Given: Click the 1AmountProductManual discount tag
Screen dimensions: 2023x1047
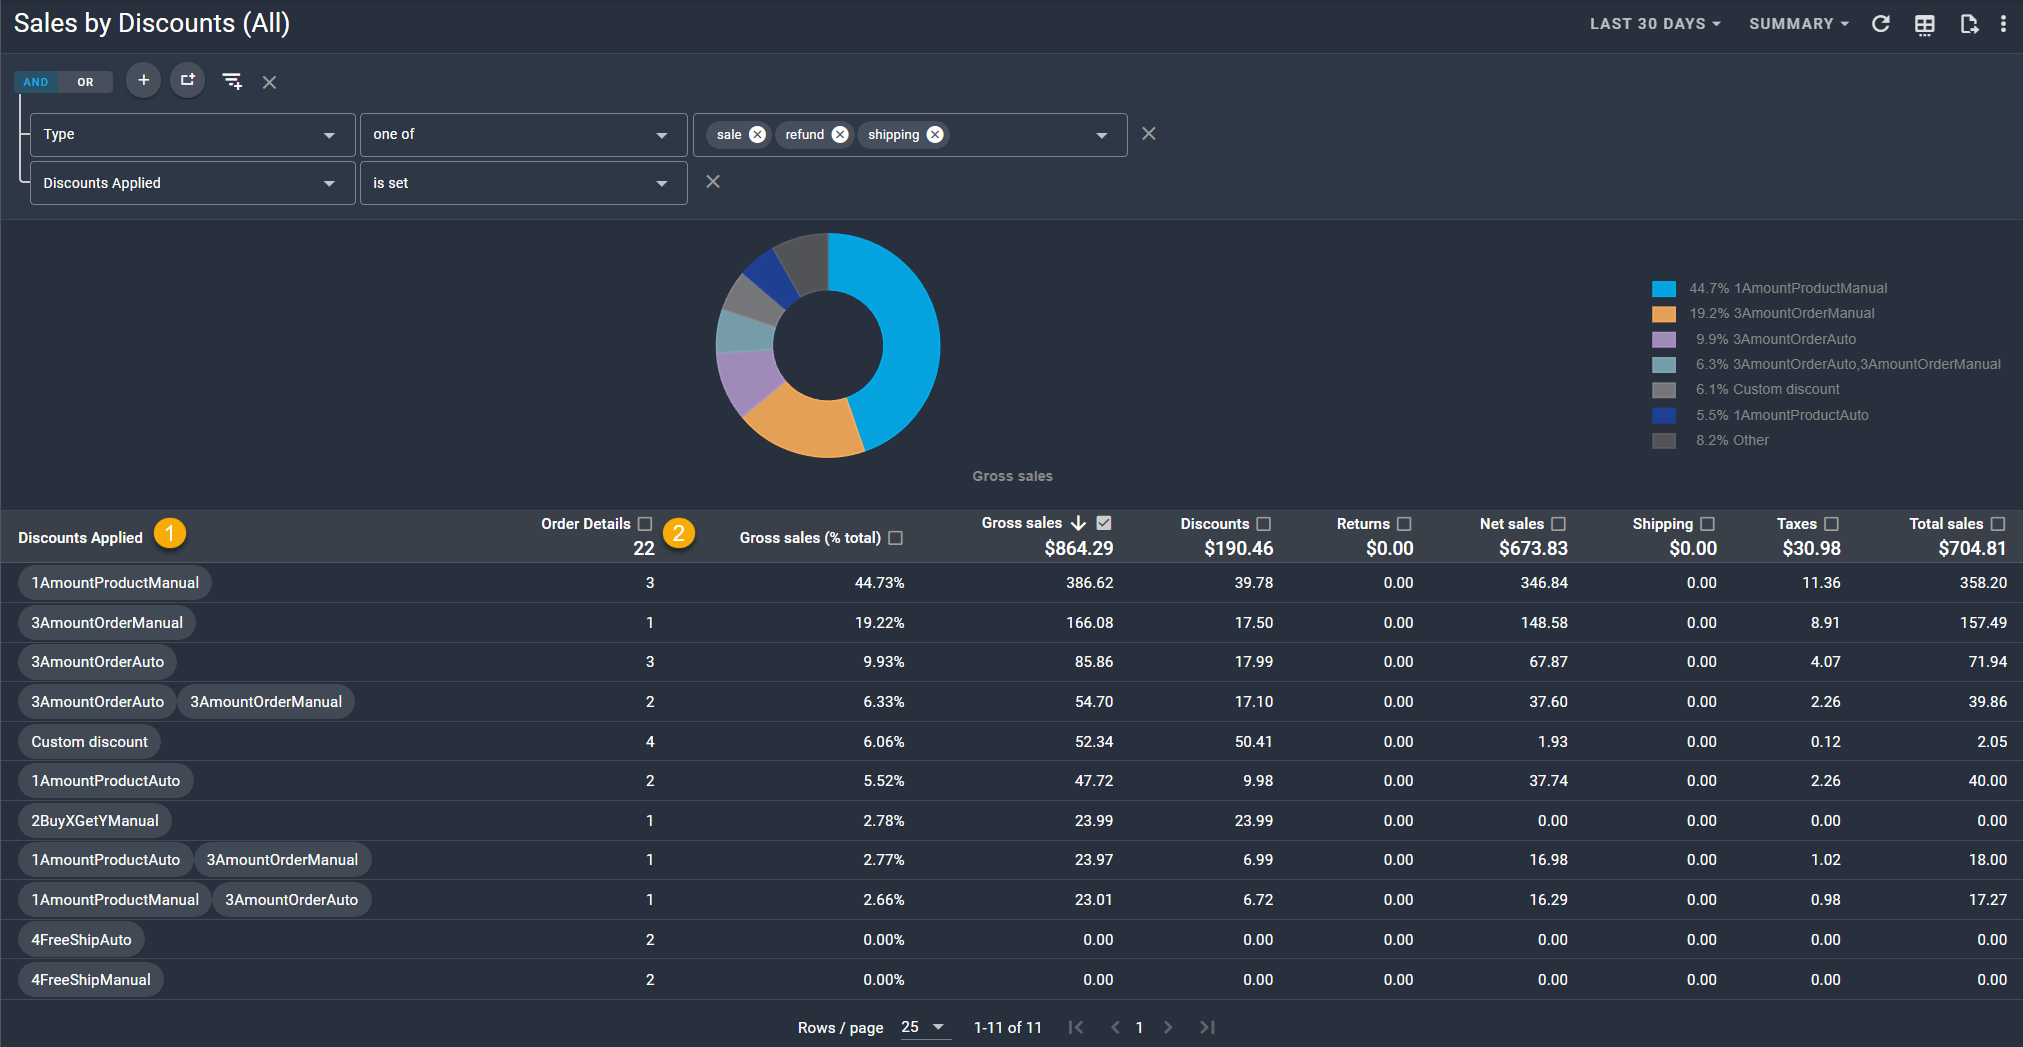Looking at the screenshot, I should [x=115, y=583].
